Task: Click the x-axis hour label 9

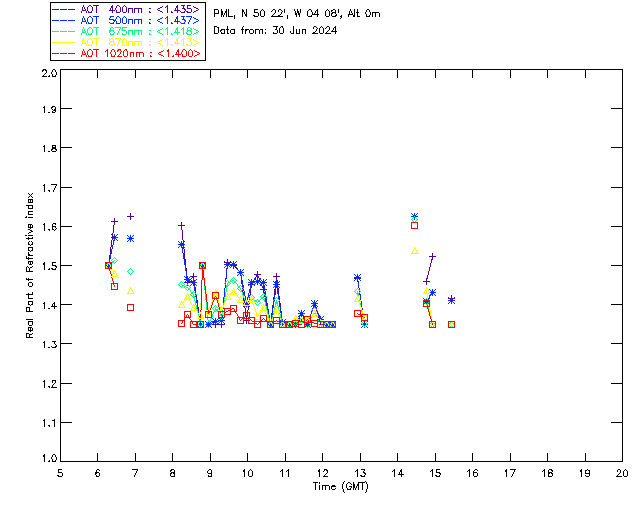Action: click(210, 473)
